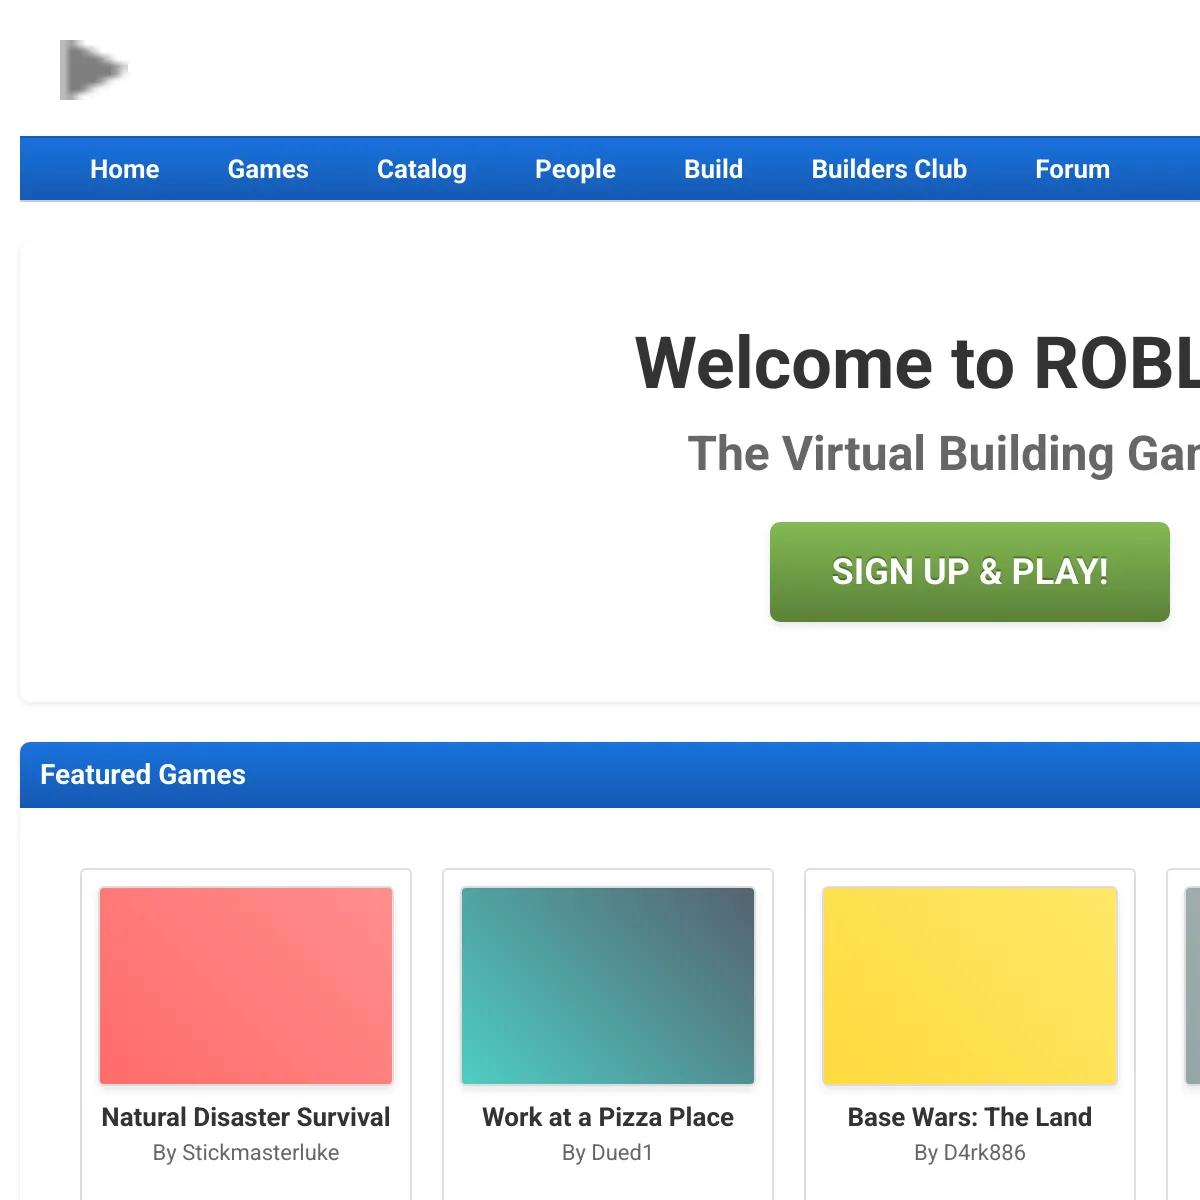Open the Catalog navigation item
This screenshot has width=1200, height=1200.
pos(422,169)
